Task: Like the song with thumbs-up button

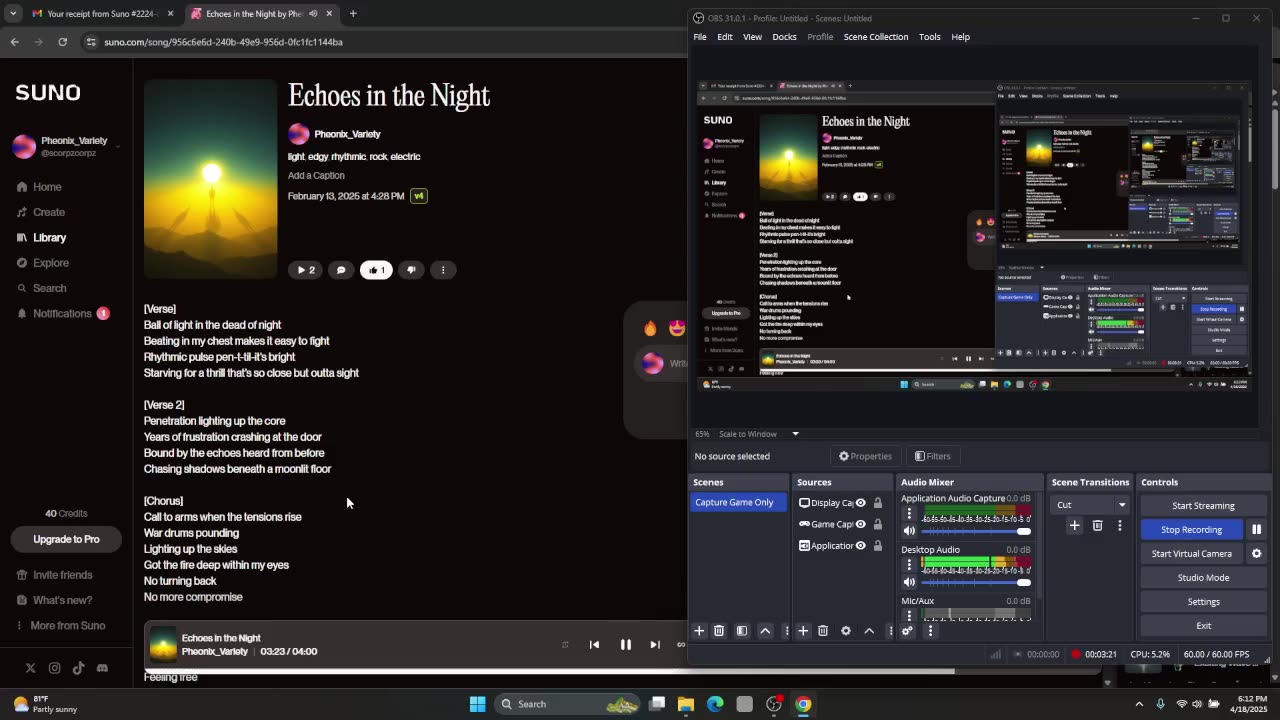Action: pos(376,270)
